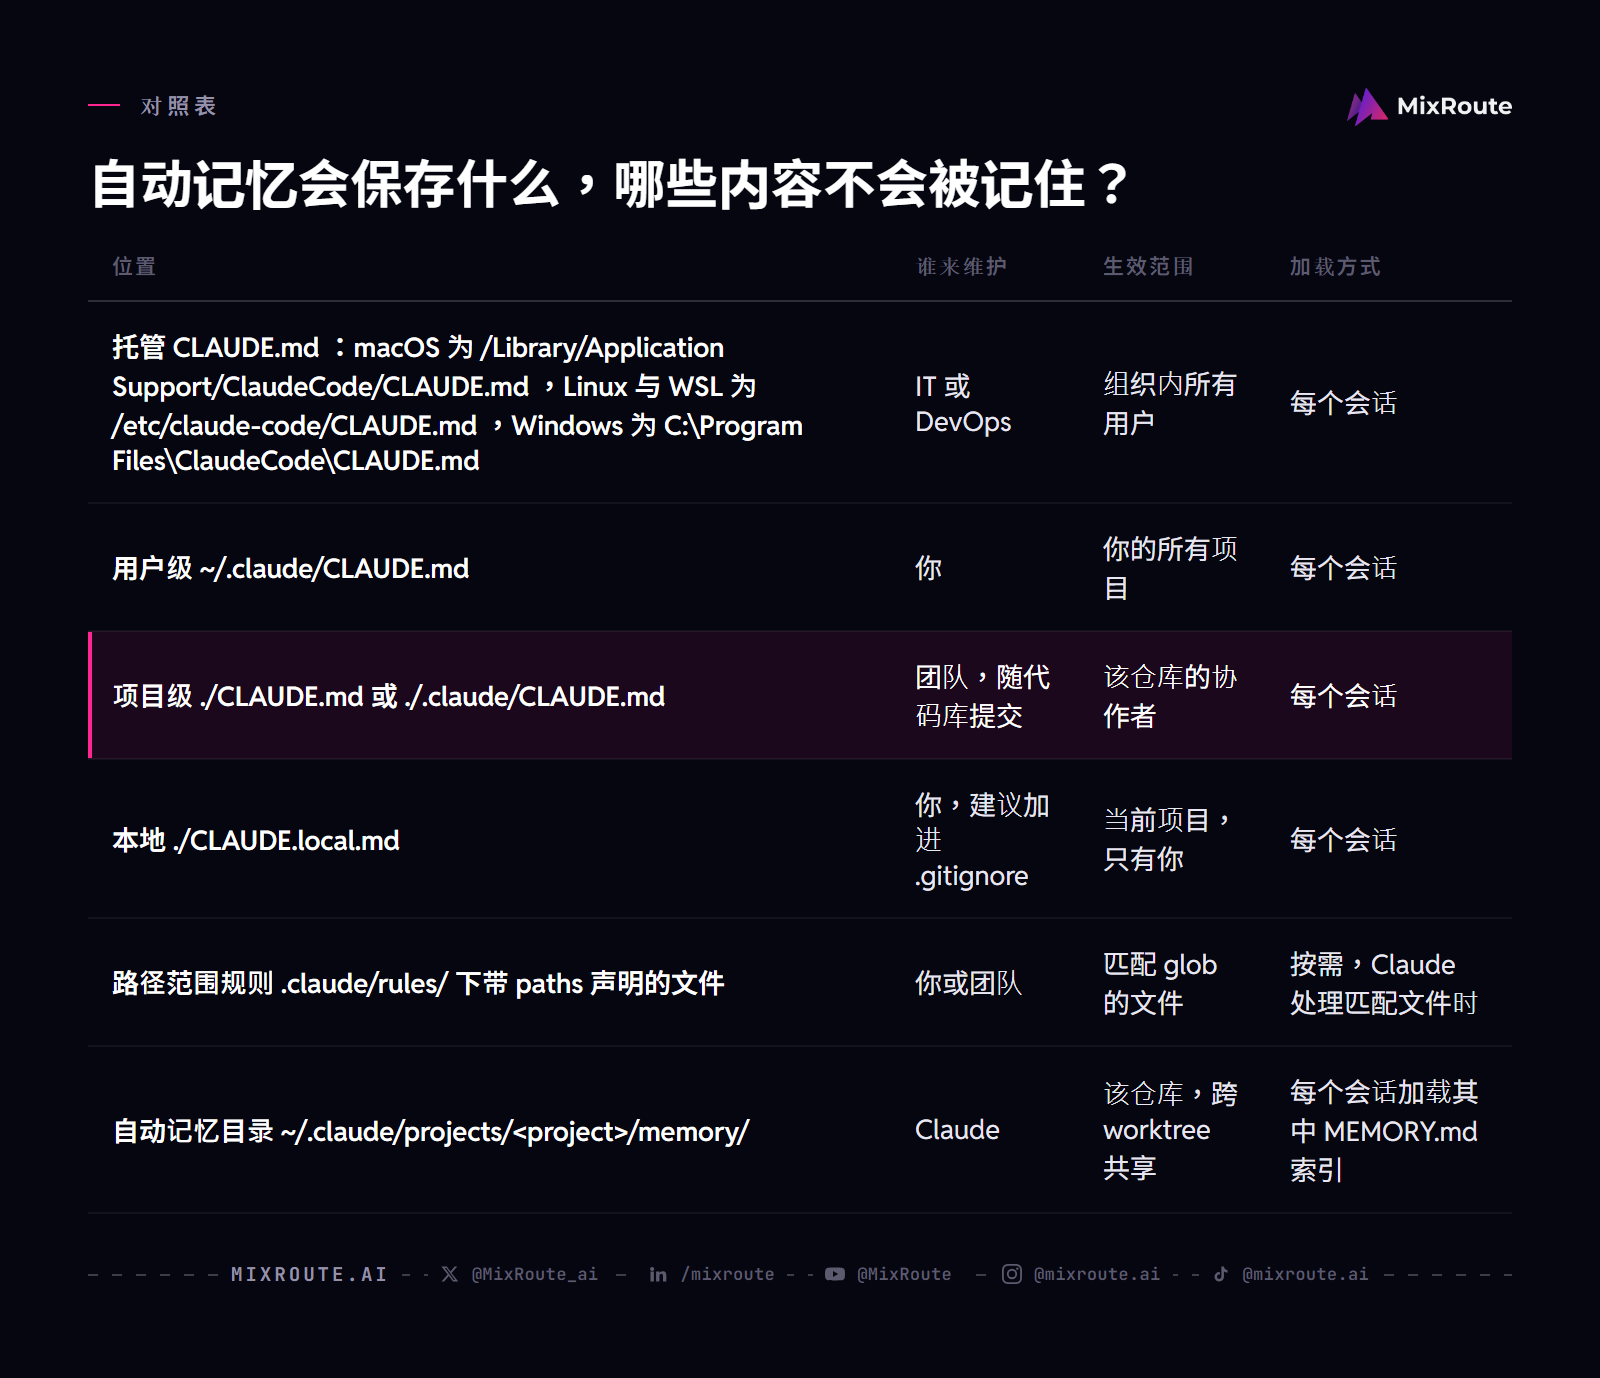Viewport: 1600px width, 1378px height.
Task: Click the 组织内所有用户 cell
Action: point(1170,404)
